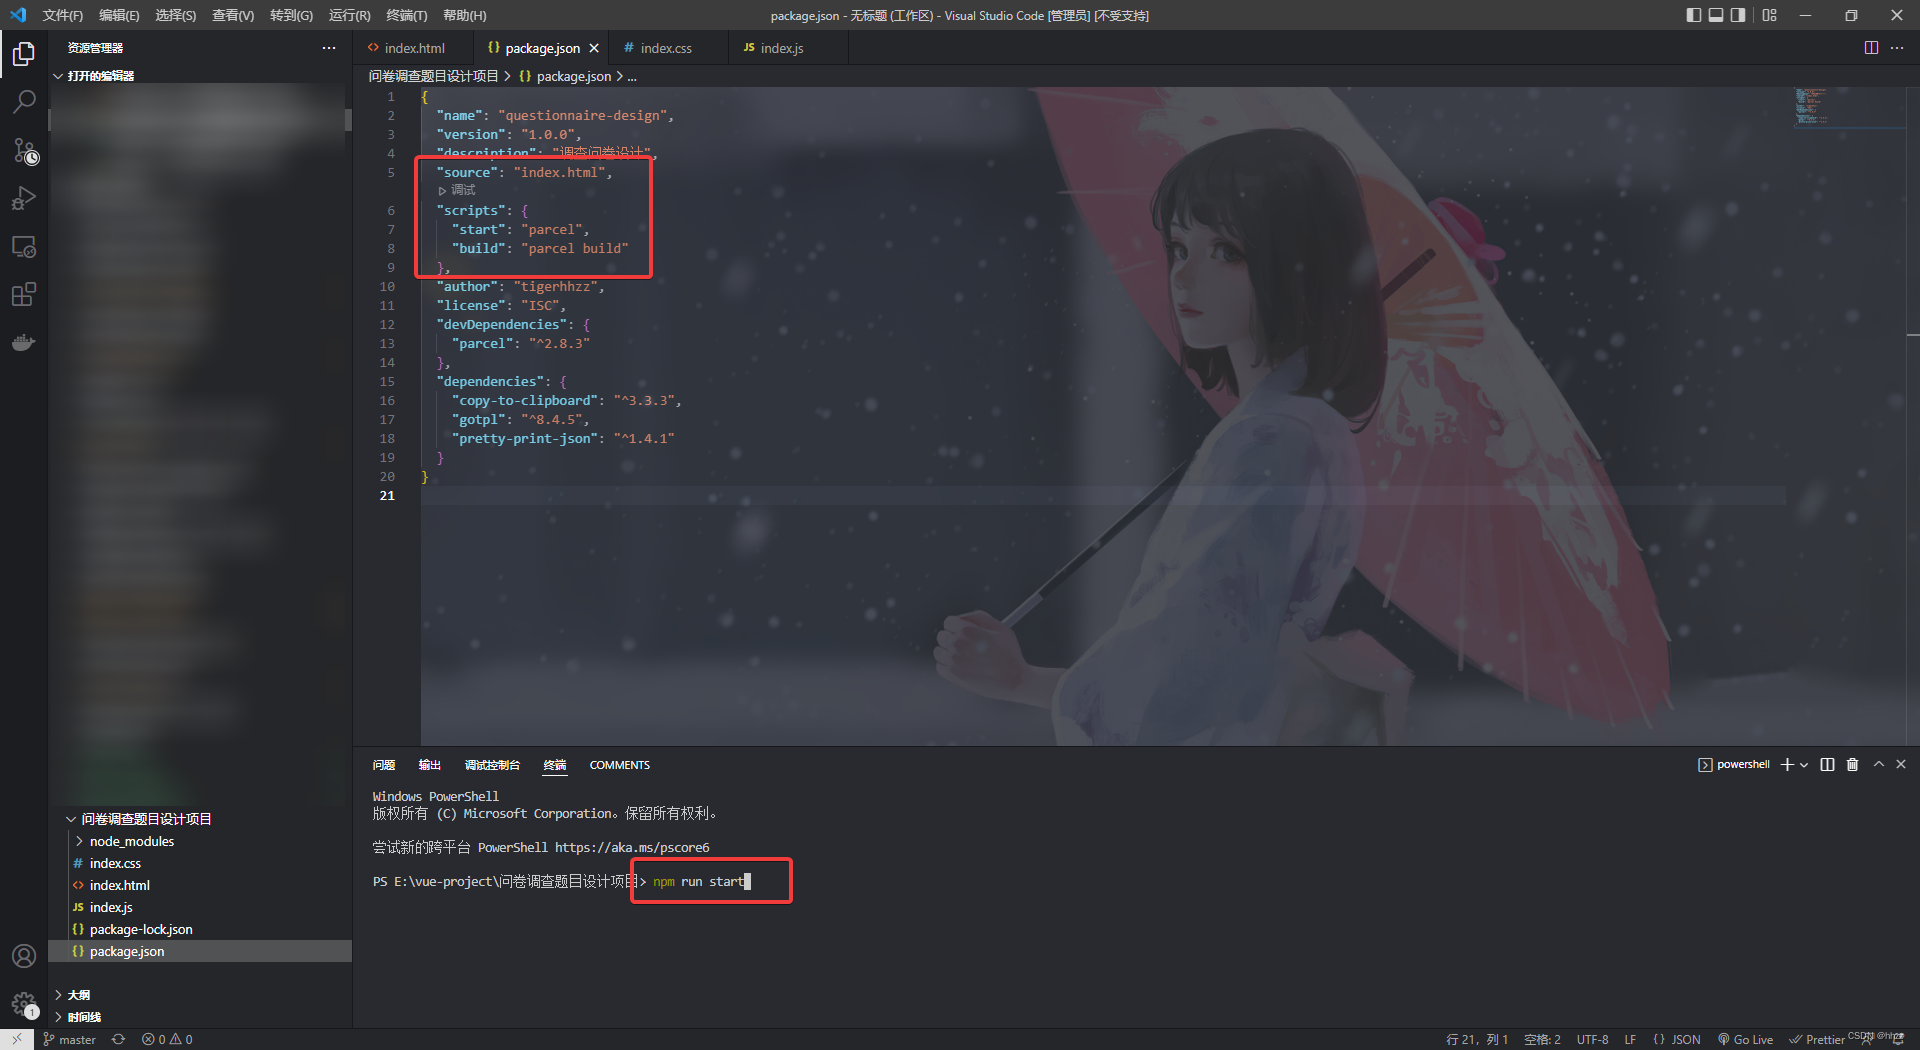
Task: Open Explorer panel more actions ellipsis
Action: click(329, 48)
